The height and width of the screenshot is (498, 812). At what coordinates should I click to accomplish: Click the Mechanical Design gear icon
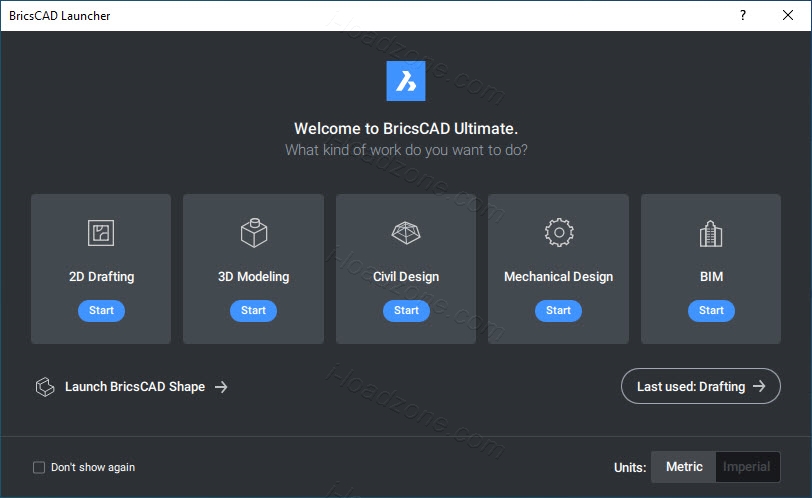pyautogui.click(x=559, y=233)
